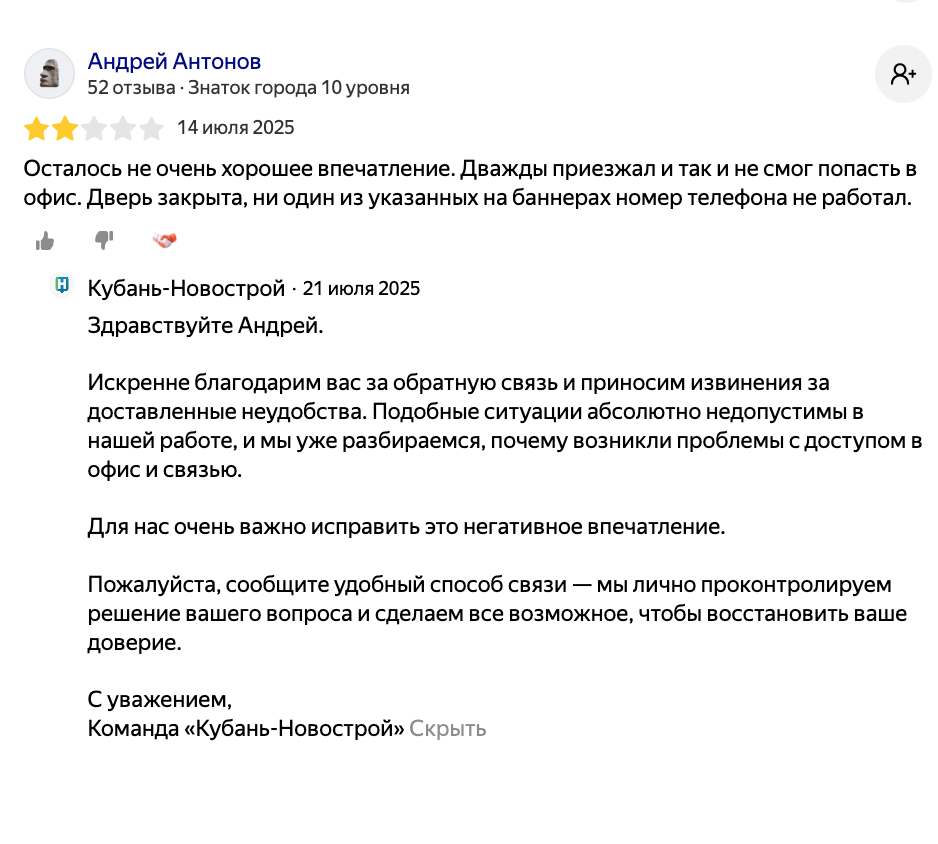Collapse the reply with Скрыть
Viewport: 938px width, 844px height.
click(447, 729)
